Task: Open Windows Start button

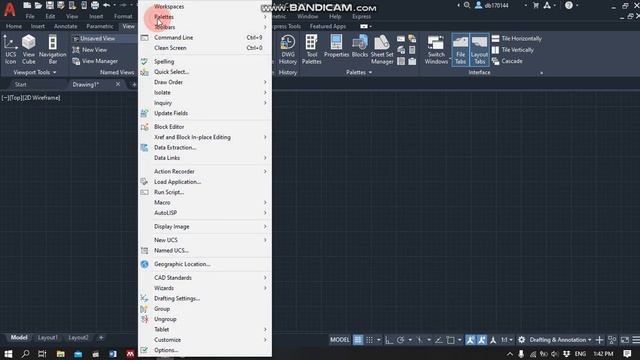Action: (8, 353)
